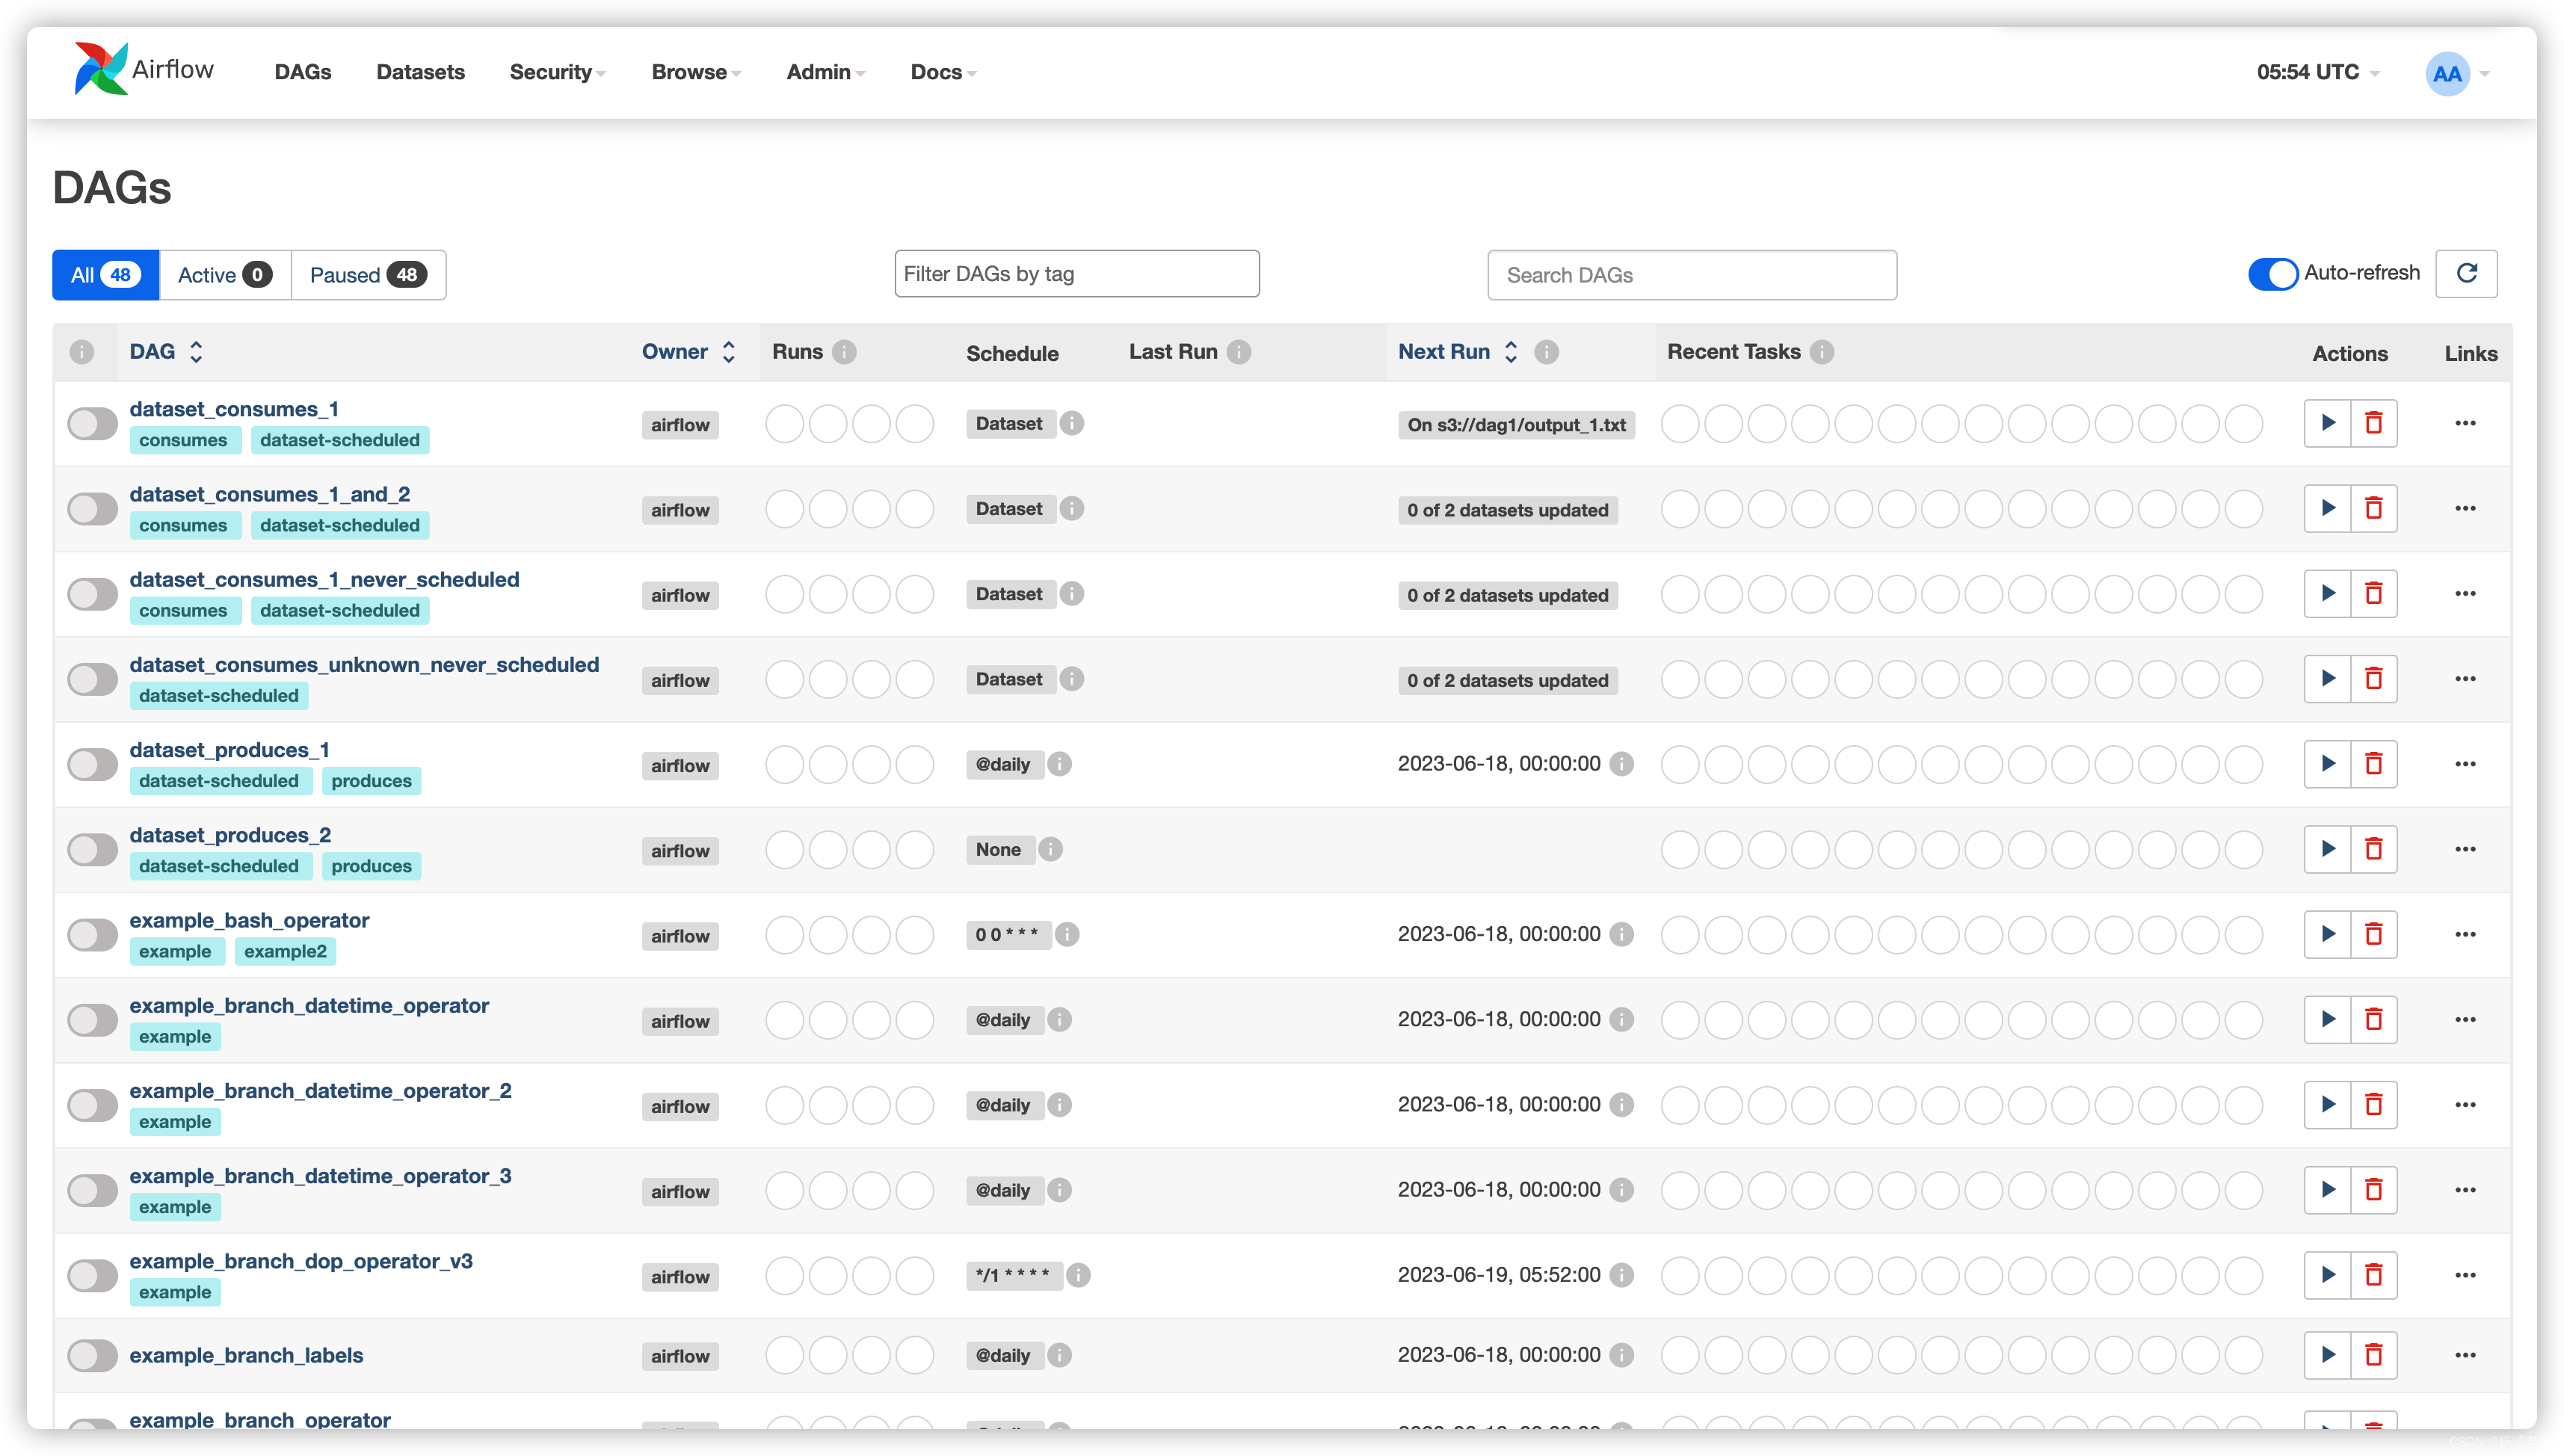Click the Filter DAGs by tag field

coord(1077,274)
